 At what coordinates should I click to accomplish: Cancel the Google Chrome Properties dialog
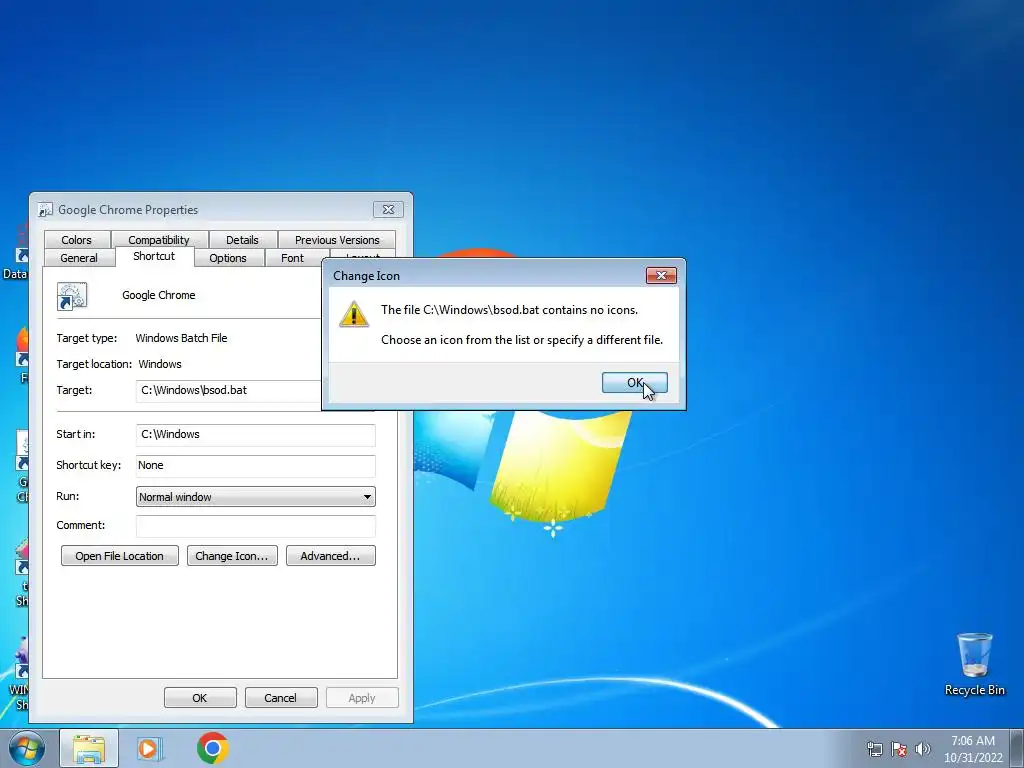281,697
